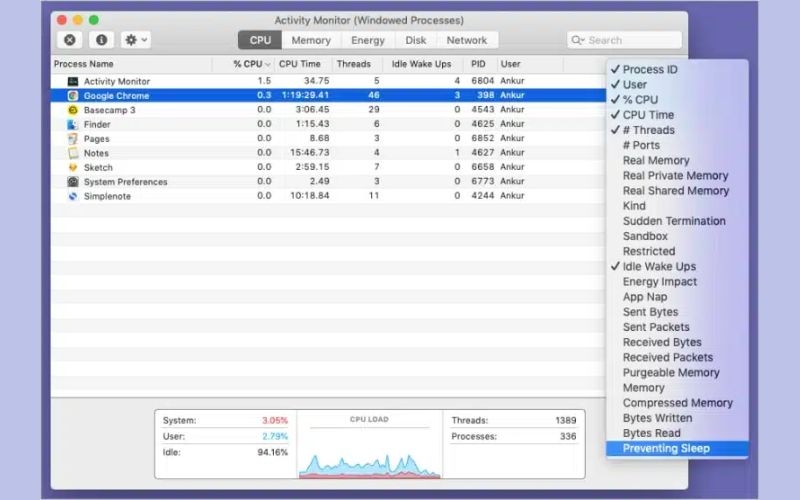Click the Google Chrome app icon
The width and height of the screenshot is (800, 500).
click(73, 95)
